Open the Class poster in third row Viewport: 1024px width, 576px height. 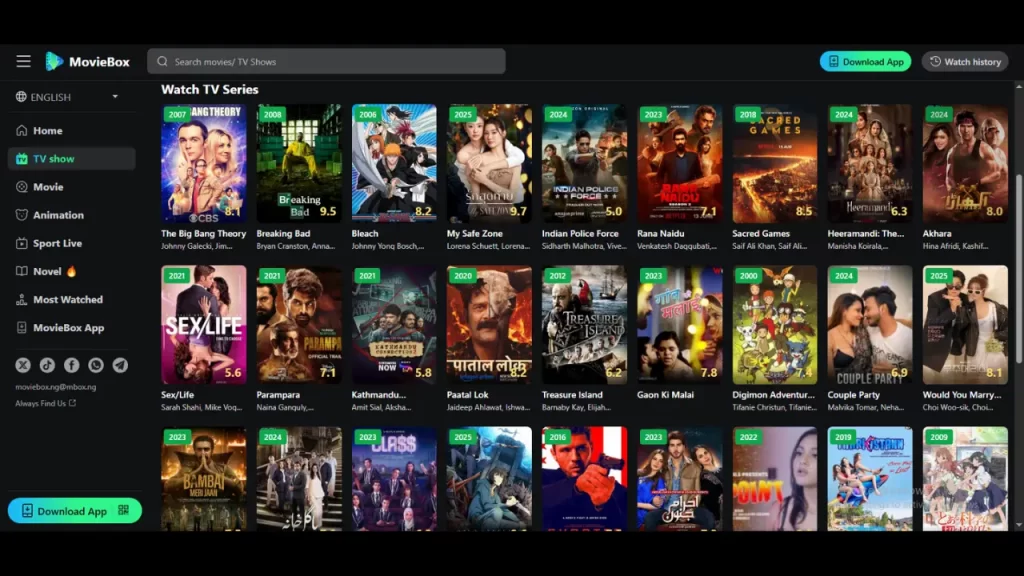point(394,479)
